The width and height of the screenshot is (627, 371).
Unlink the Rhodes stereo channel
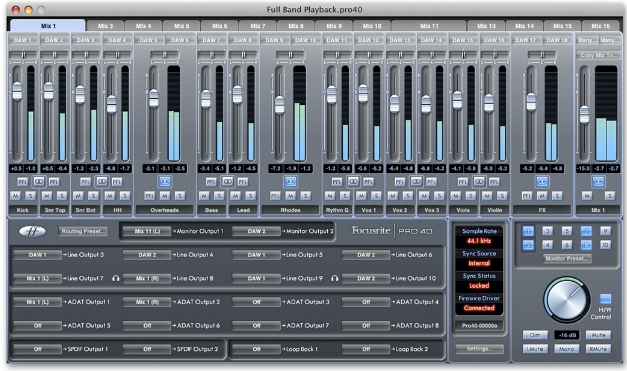(290, 182)
